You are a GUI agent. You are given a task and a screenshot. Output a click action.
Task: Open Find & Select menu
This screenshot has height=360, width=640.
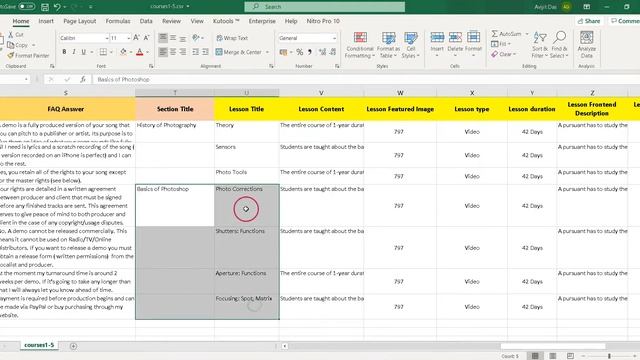coord(559,45)
